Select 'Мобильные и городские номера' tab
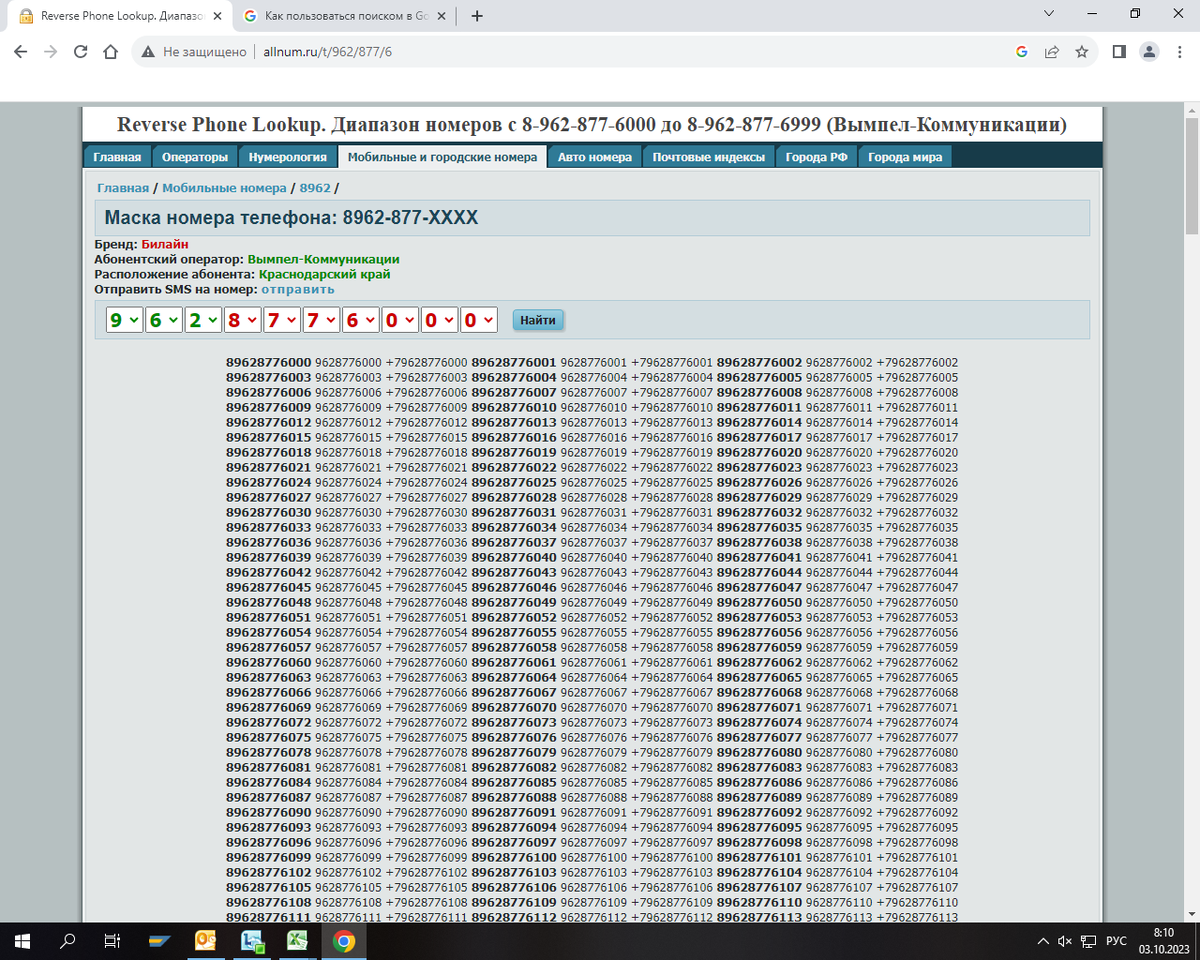The width and height of the screenshot is (1200, 960). (x=442, y=157)
